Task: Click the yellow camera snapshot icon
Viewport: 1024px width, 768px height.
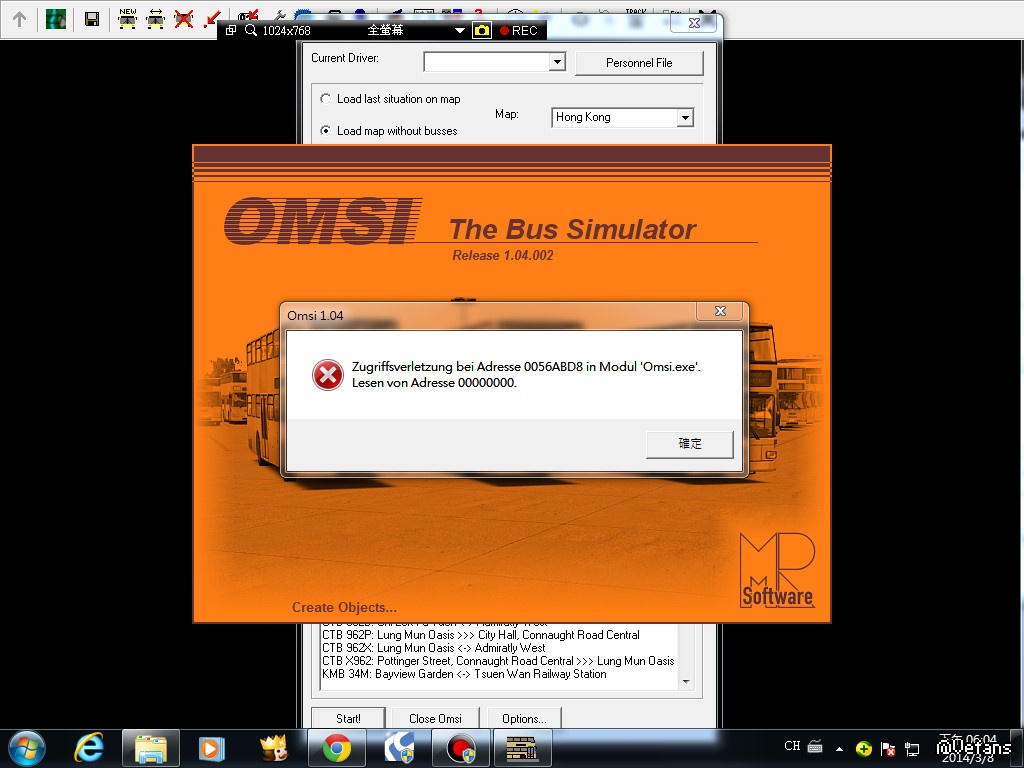Action: click(482, 30)
